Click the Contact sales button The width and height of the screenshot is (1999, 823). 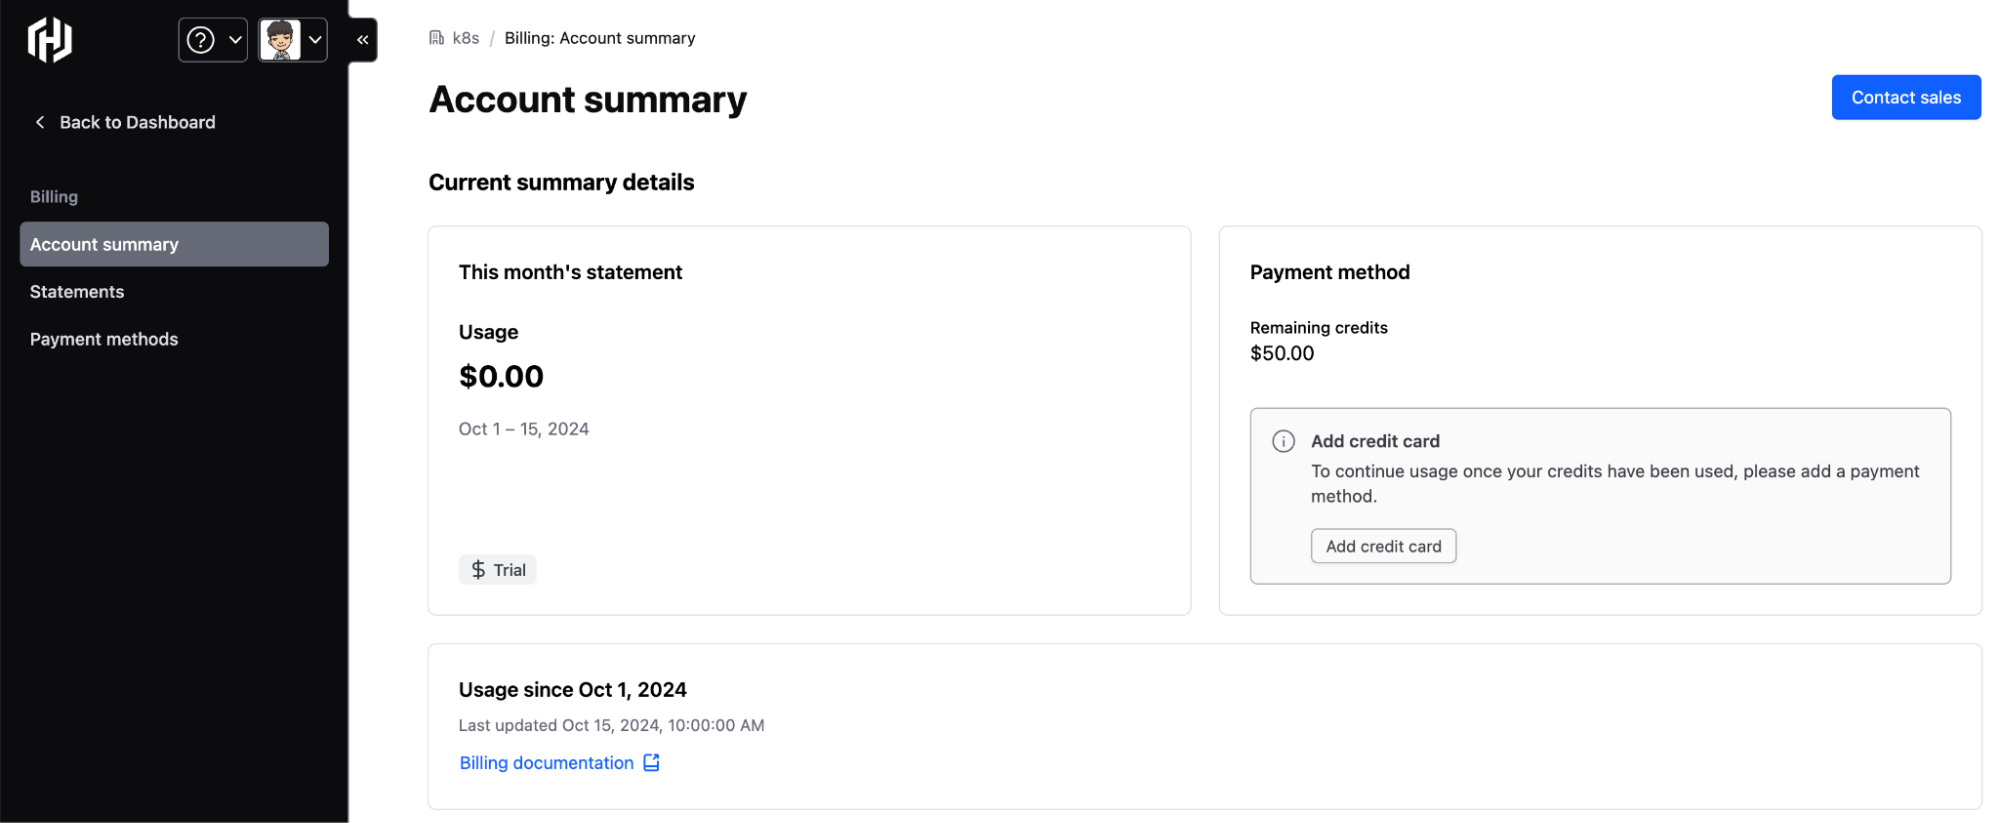click(x=1906, y=97)
